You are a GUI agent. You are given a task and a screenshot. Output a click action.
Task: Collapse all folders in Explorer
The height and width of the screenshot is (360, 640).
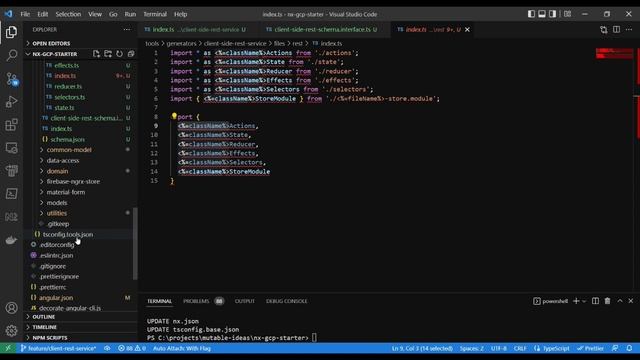click(131, 54)
